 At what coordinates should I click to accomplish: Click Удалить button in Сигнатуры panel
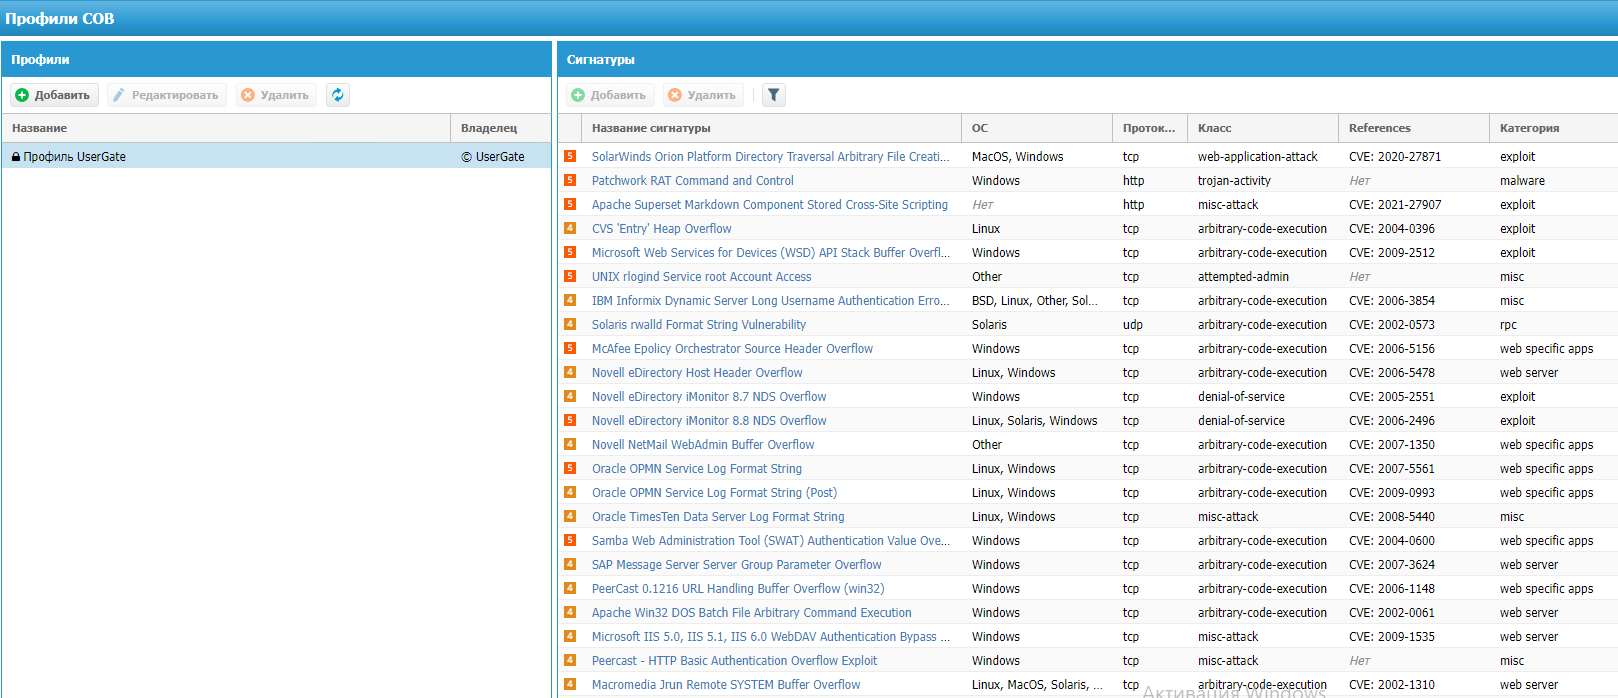[703, 95]
